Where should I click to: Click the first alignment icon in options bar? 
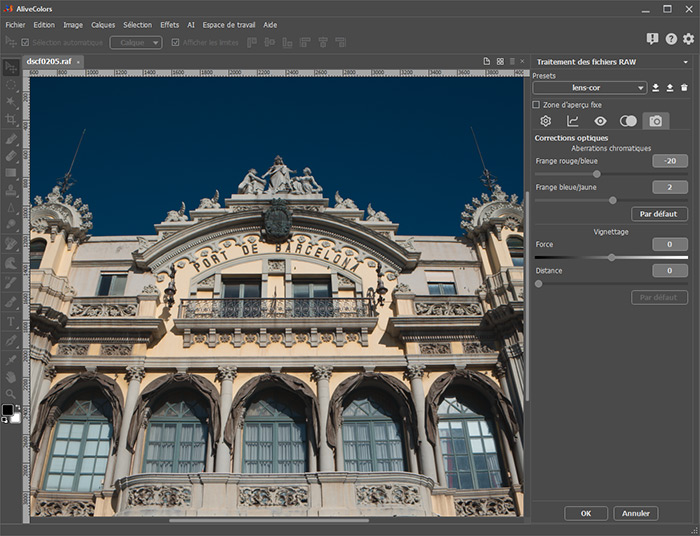click(252, 42)
